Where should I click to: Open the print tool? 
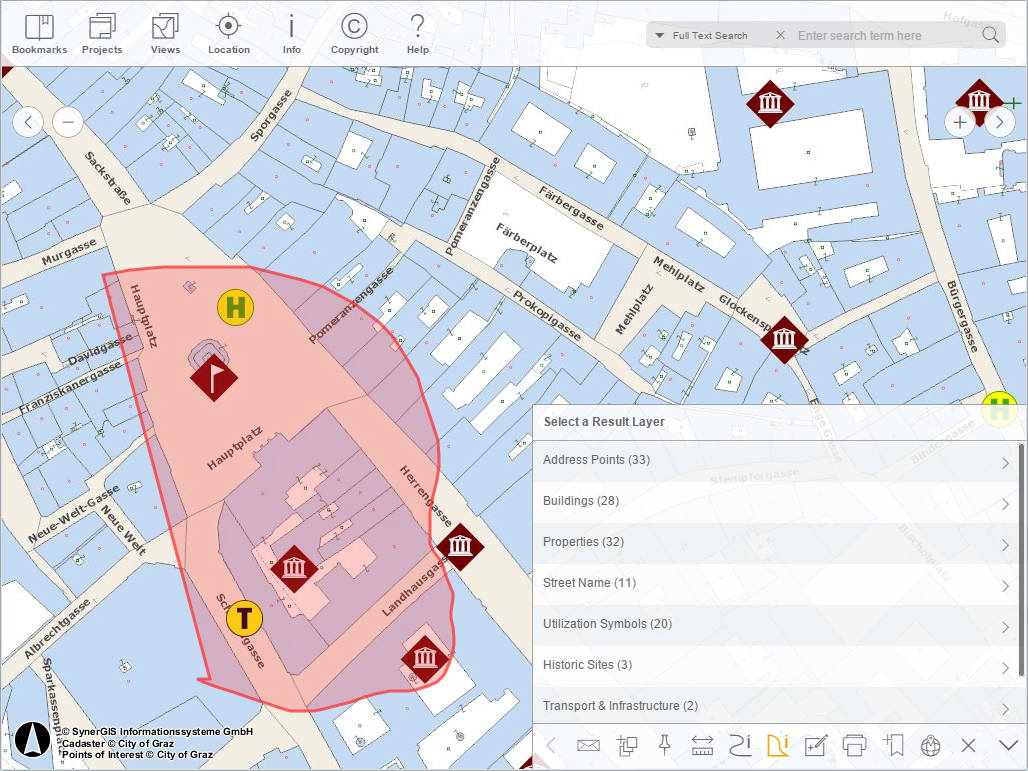[x=854, y=745]
